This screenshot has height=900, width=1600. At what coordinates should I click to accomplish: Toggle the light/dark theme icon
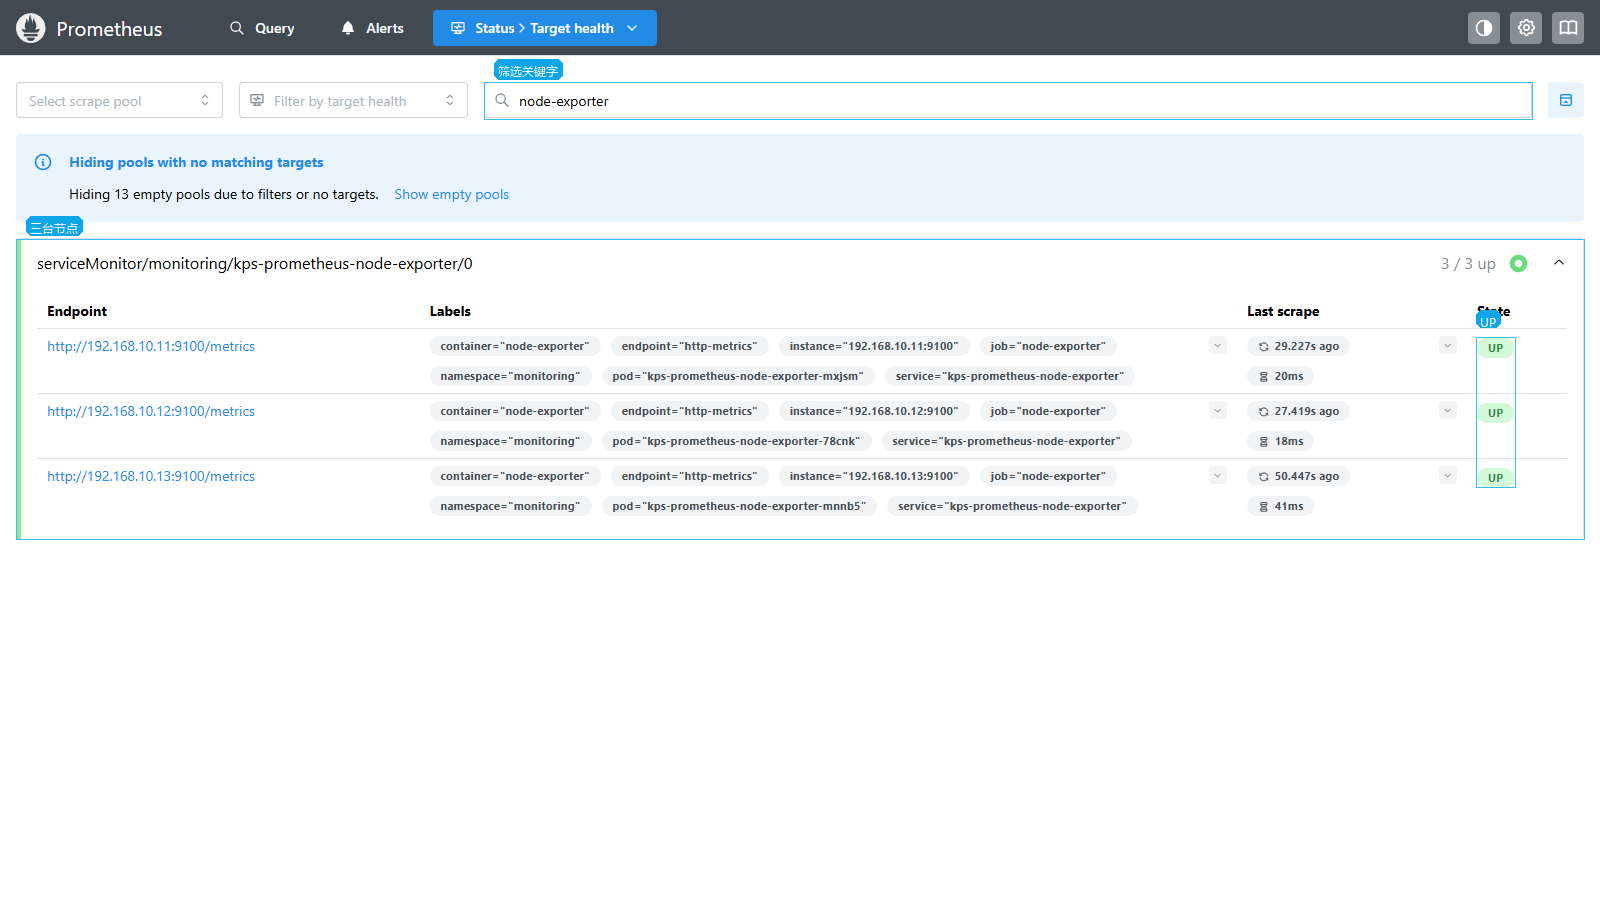point(1484,28)
